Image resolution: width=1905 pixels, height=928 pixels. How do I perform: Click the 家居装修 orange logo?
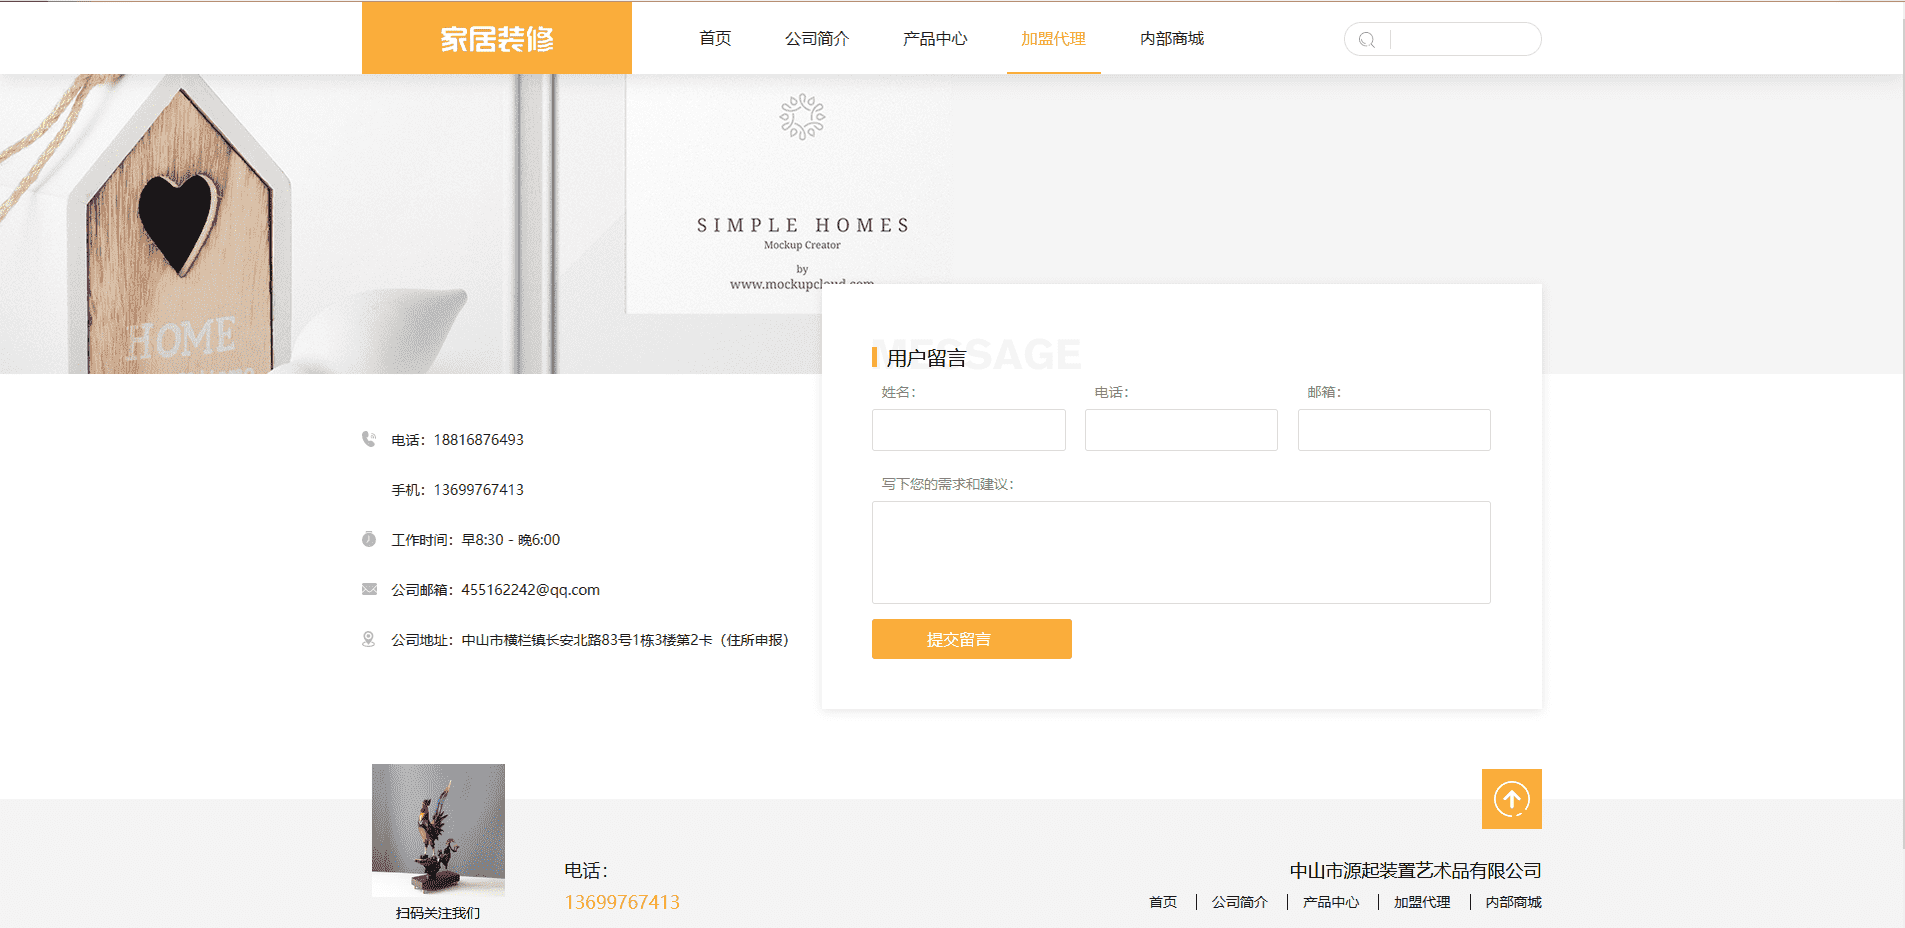coord(497,38)
